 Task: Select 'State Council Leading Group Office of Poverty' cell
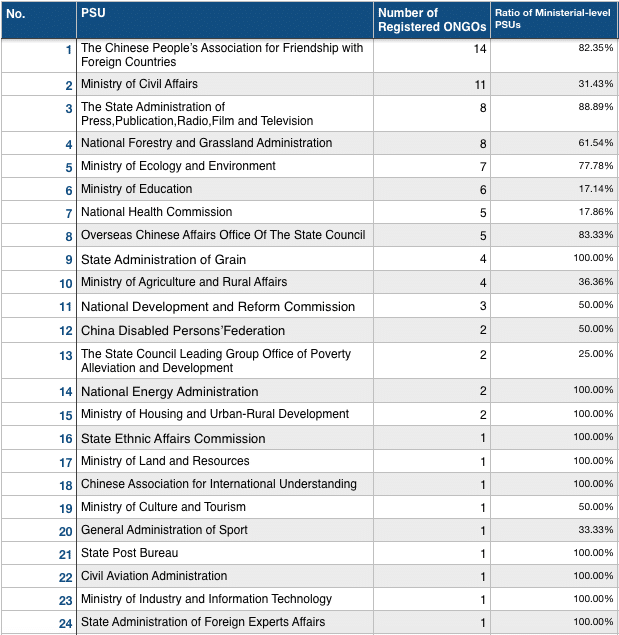coord(225,361)
